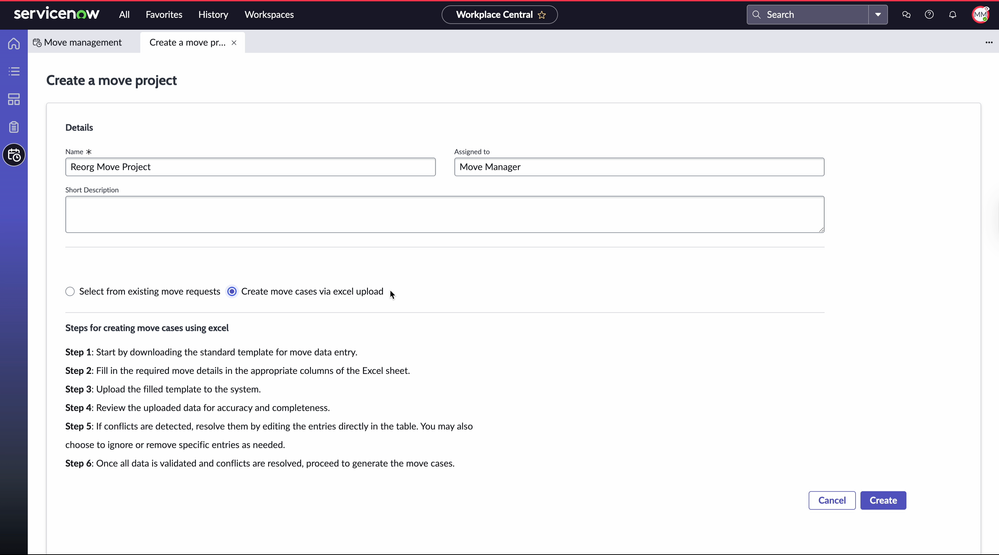Open the chat conversations icon

tap(906, 15)
